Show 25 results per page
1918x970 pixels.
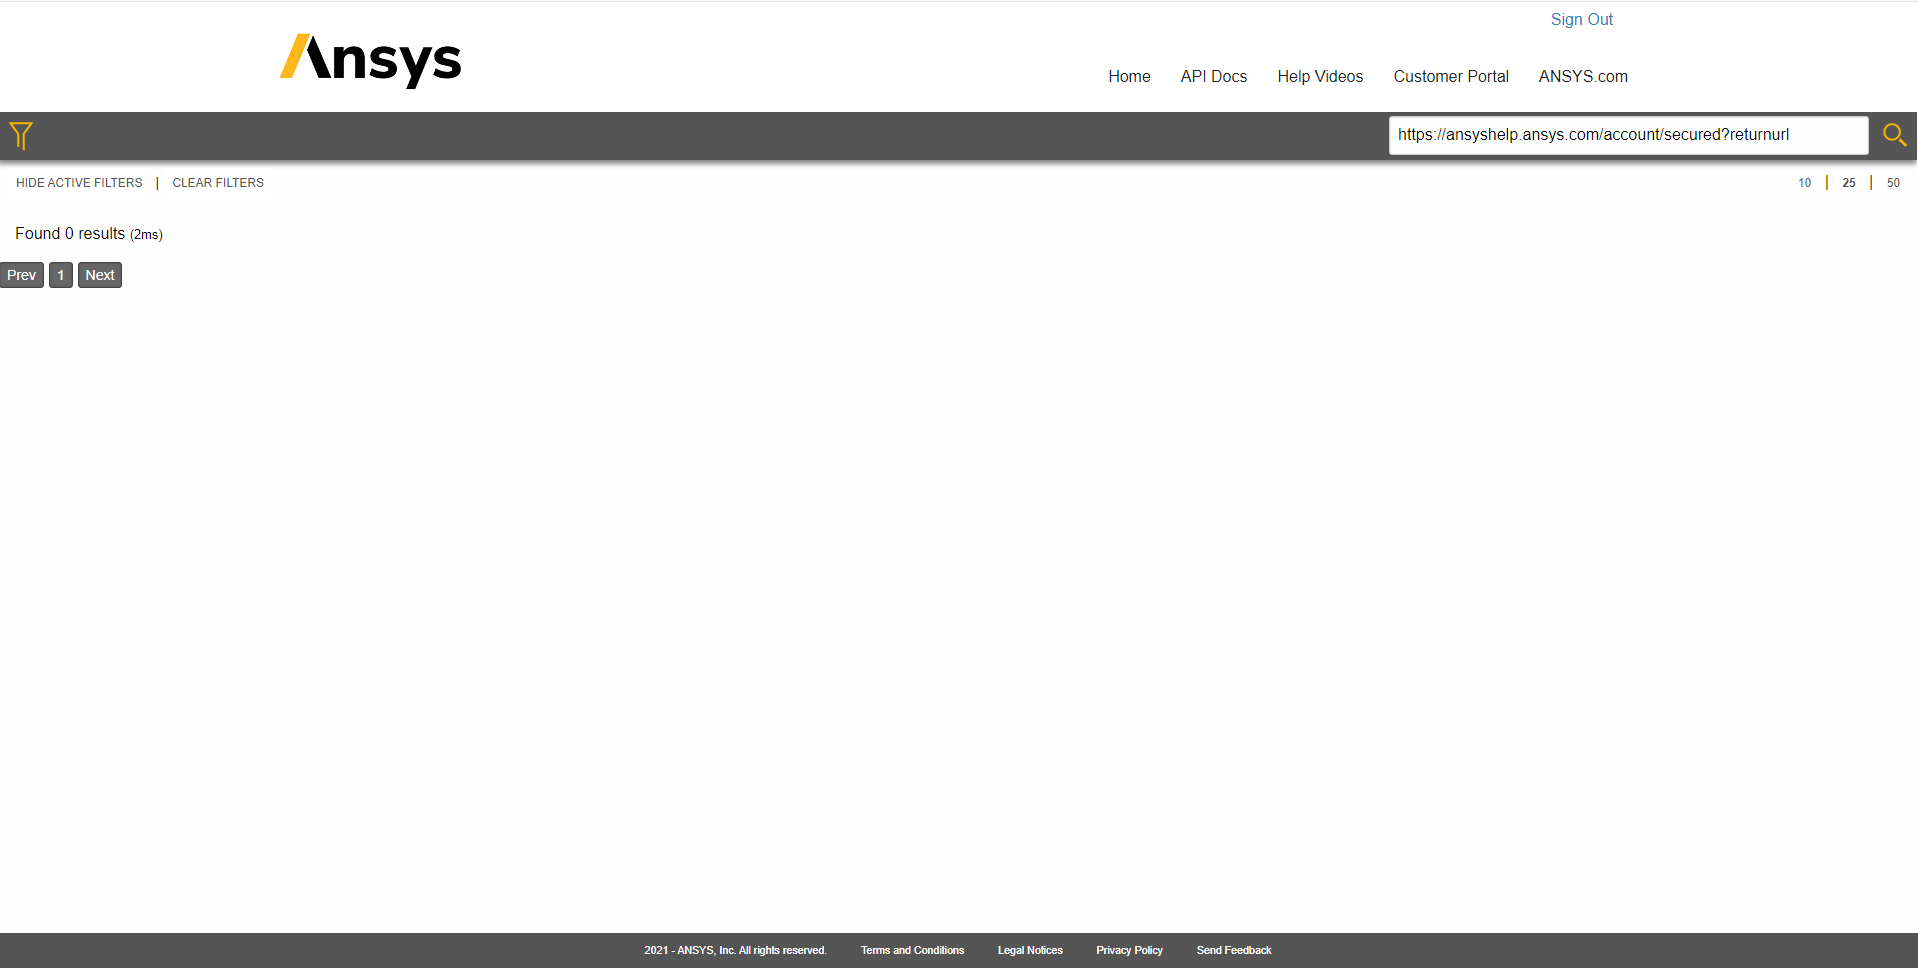pos(1848,183)
